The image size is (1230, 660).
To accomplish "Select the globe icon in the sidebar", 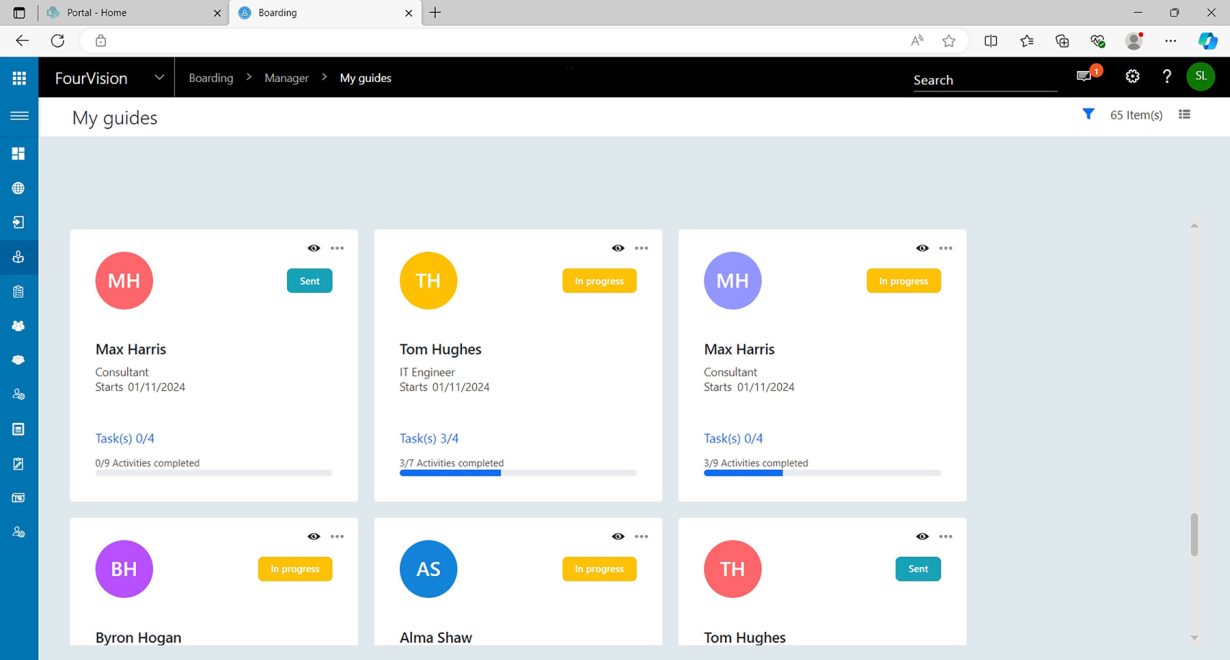I will (x=19, y=187).
